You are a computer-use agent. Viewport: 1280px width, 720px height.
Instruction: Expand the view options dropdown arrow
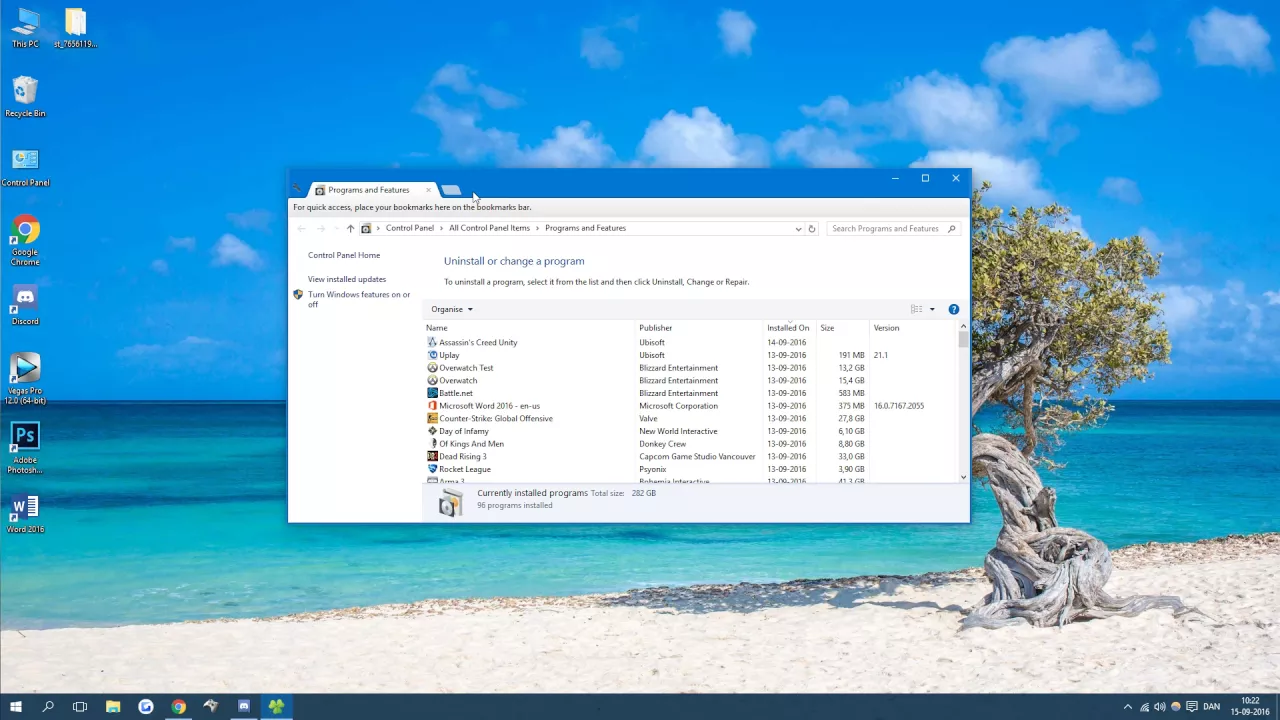click(932, 309)
